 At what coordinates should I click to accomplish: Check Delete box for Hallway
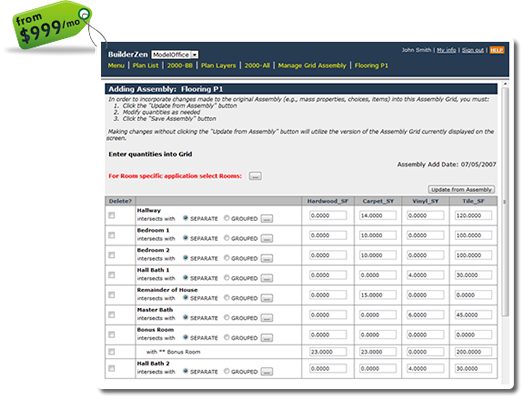112,216
